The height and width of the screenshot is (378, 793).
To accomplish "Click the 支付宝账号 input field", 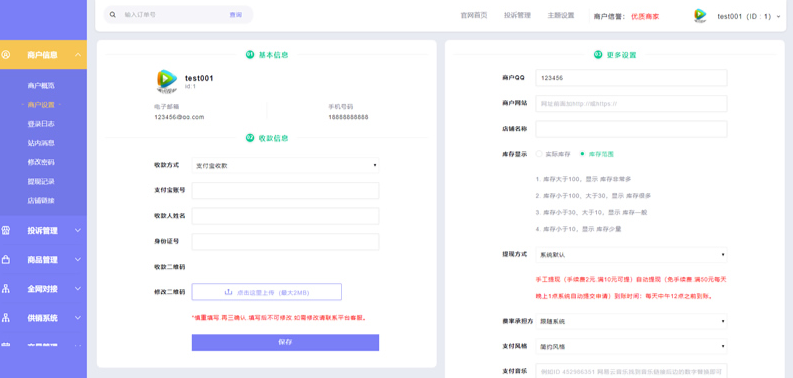I will (x=285, y=191).
